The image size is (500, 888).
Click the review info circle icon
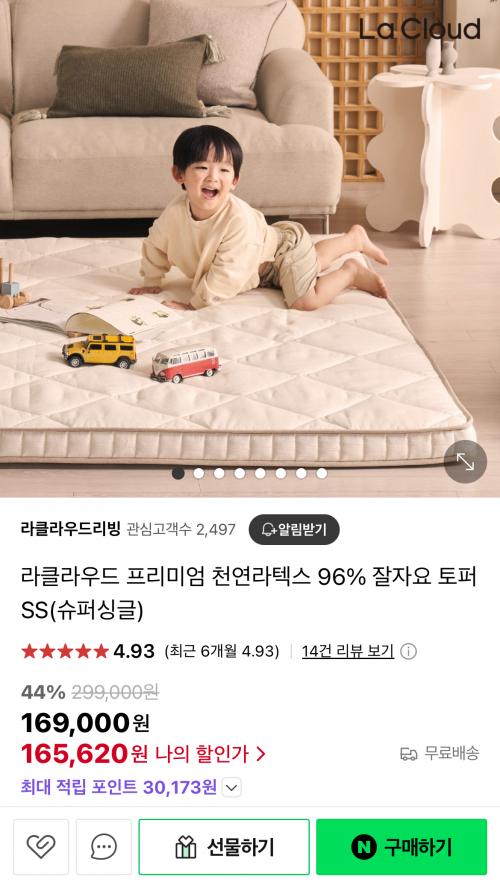pyautogui.click(x=408, y=651)
